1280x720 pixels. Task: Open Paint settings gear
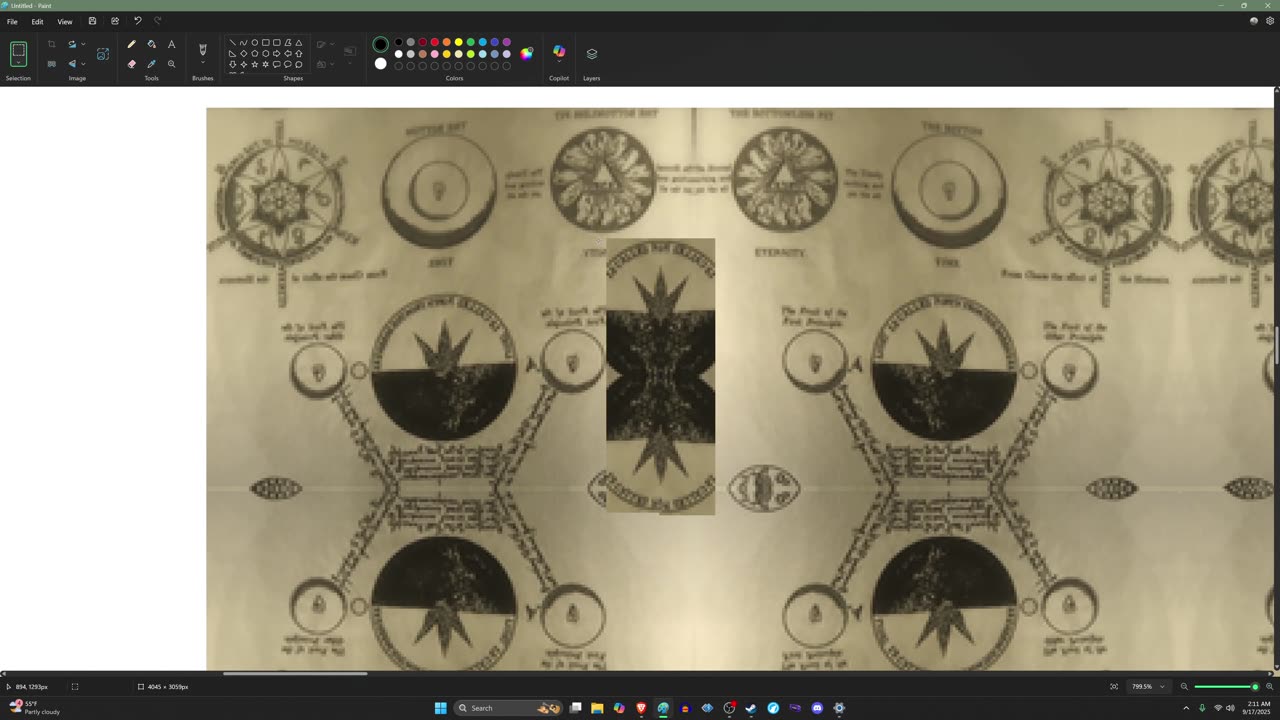1270,21
